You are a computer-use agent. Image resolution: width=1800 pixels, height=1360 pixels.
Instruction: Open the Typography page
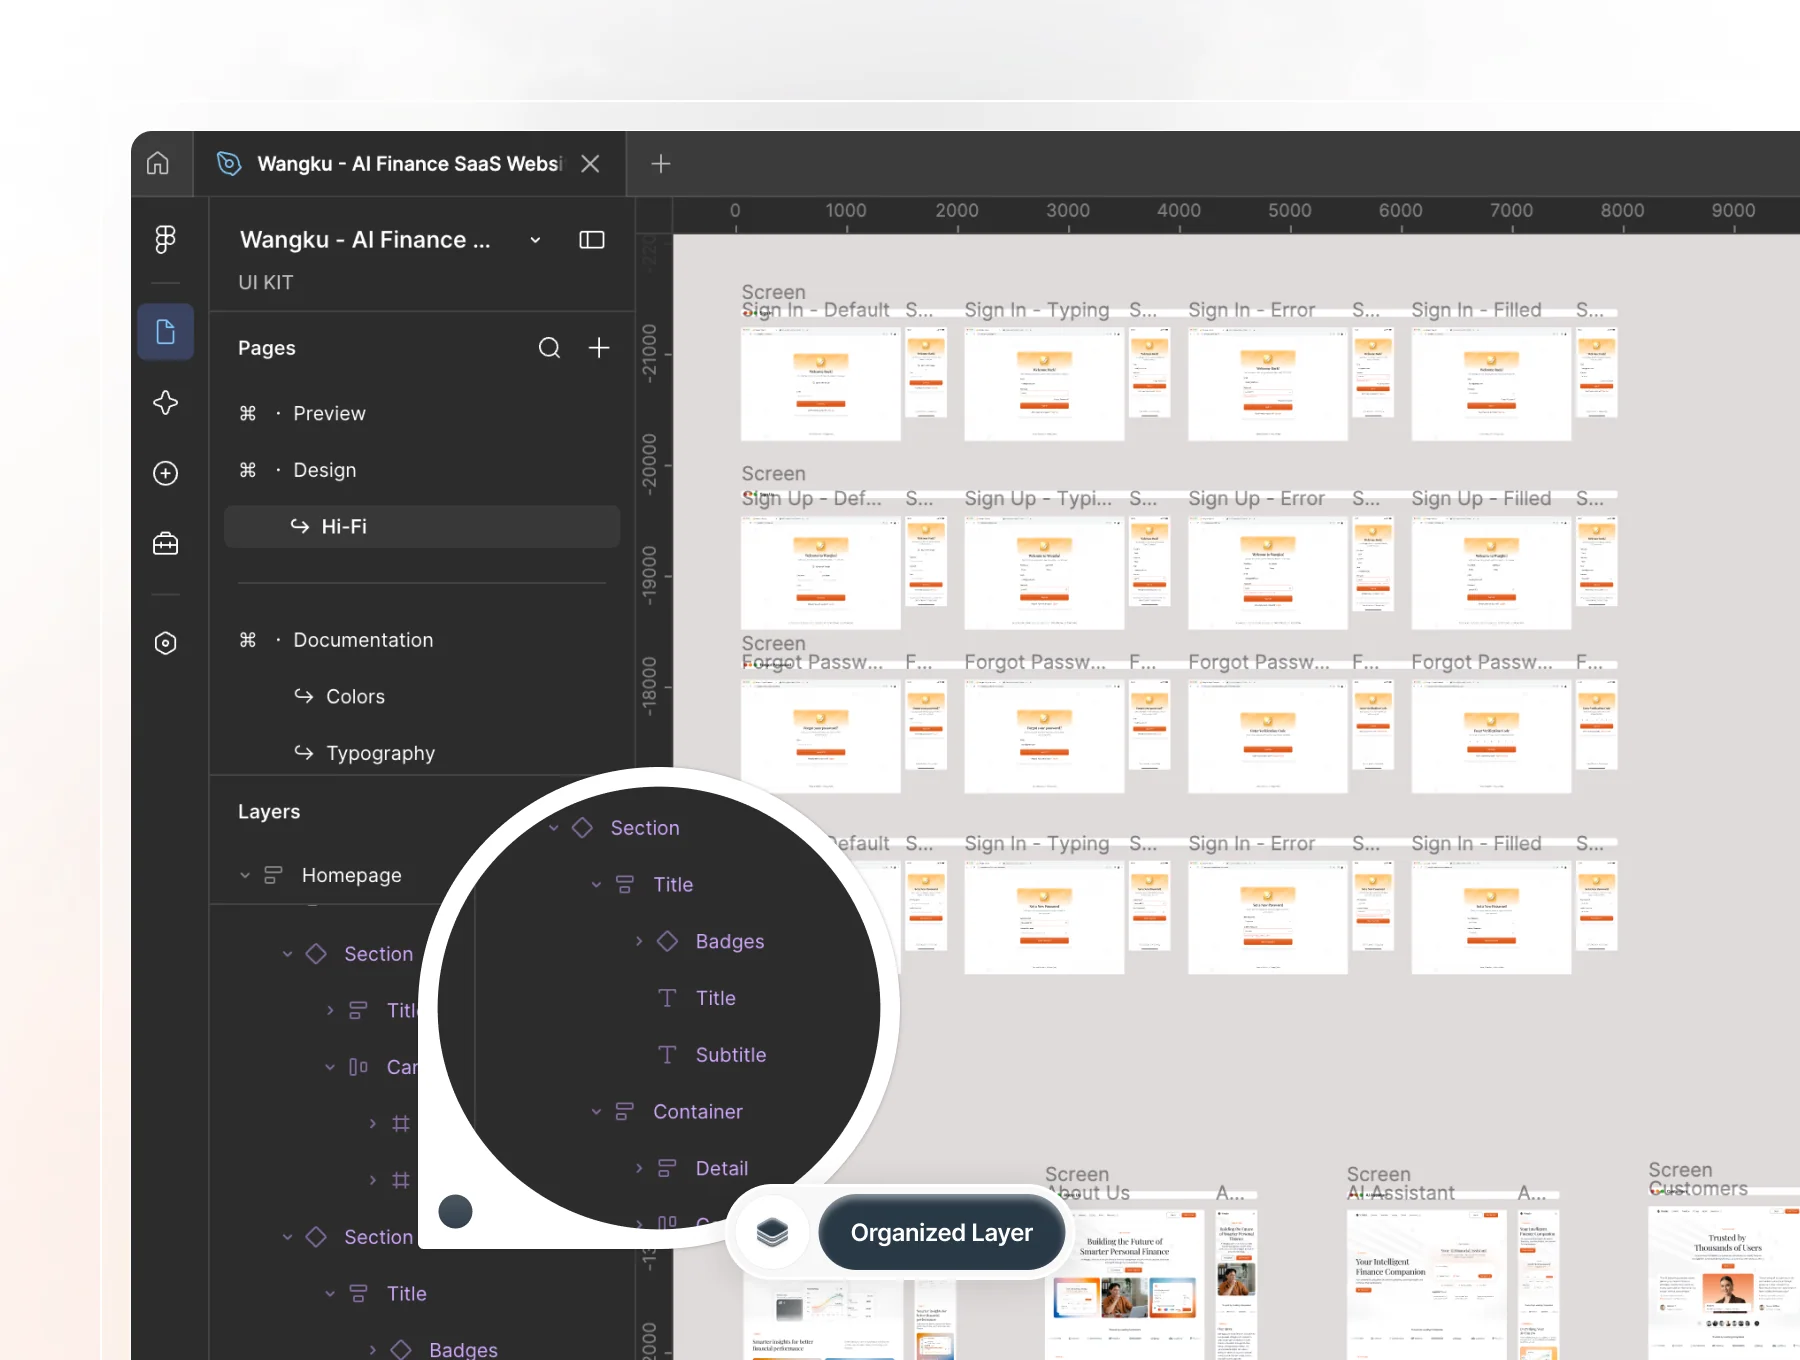click(x=380, y=753)
